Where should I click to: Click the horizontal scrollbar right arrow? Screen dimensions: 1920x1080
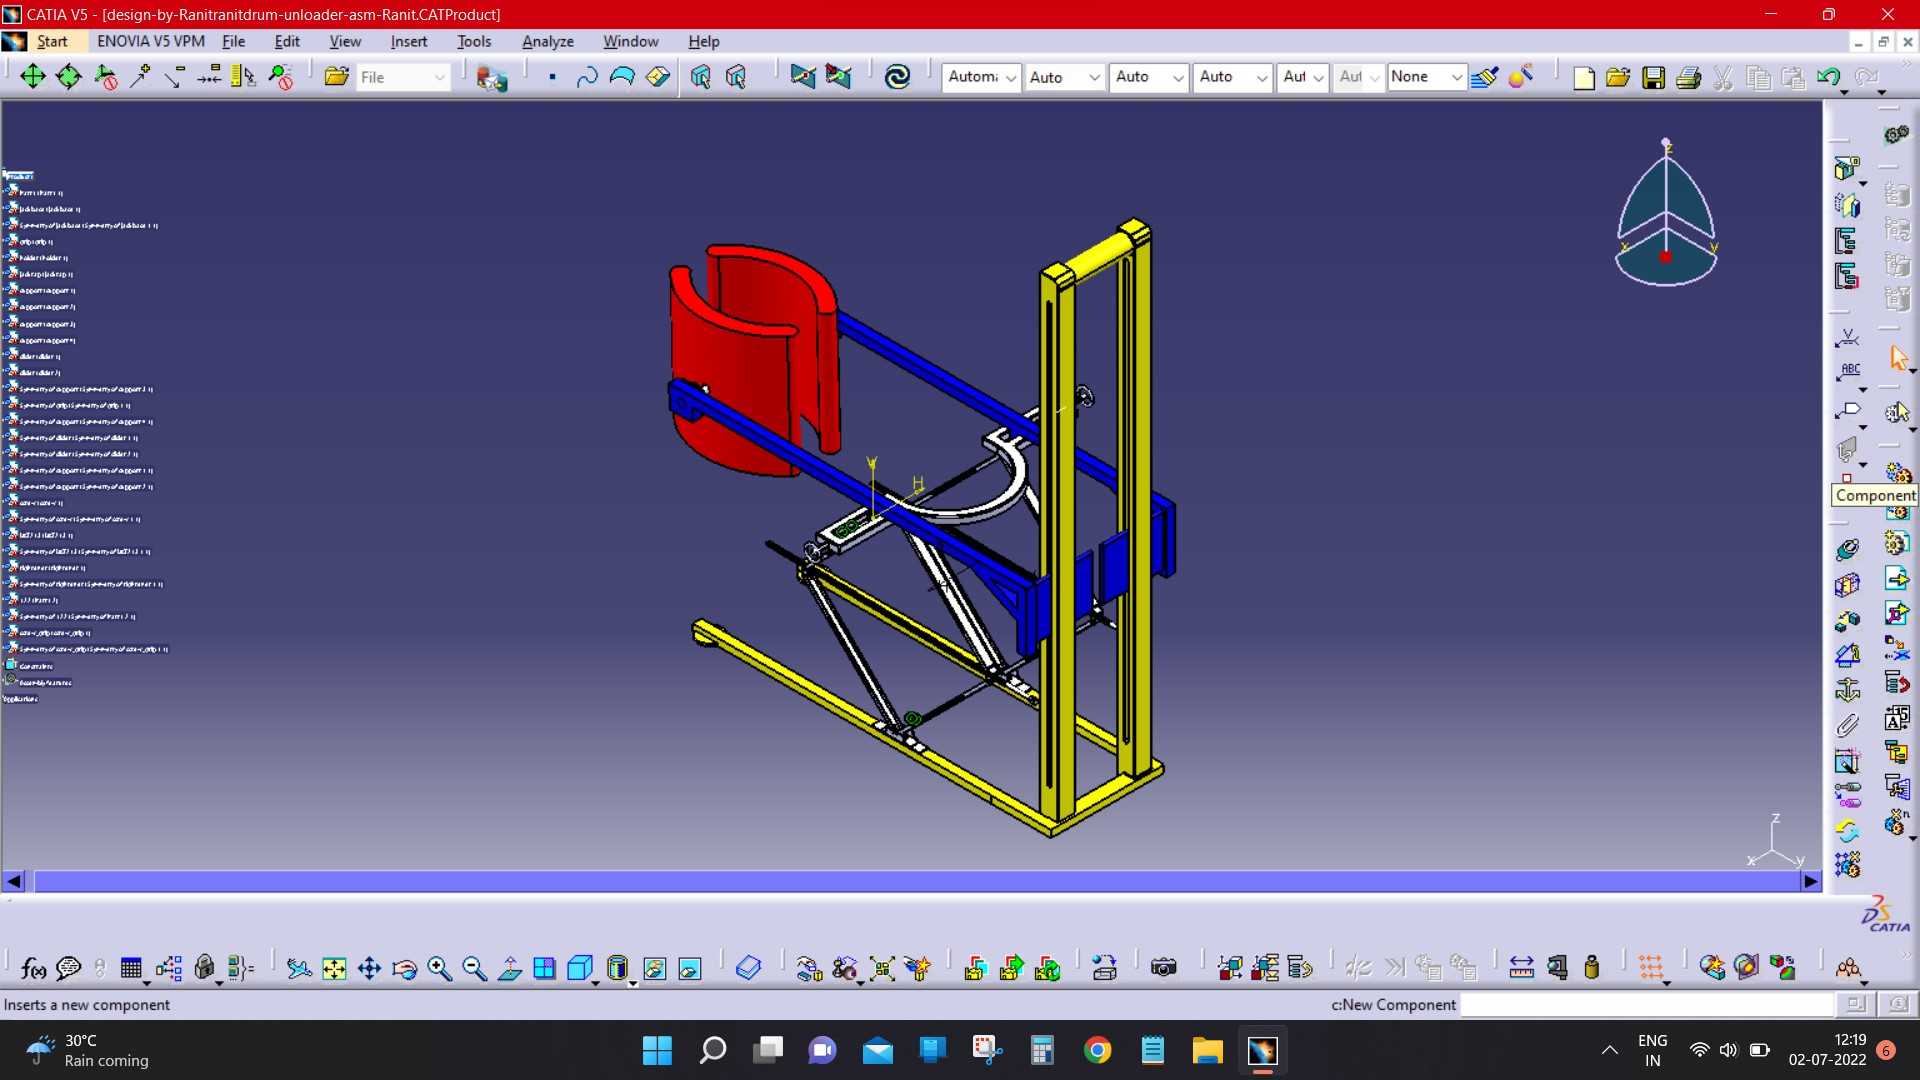click(x=1811, y=881)
